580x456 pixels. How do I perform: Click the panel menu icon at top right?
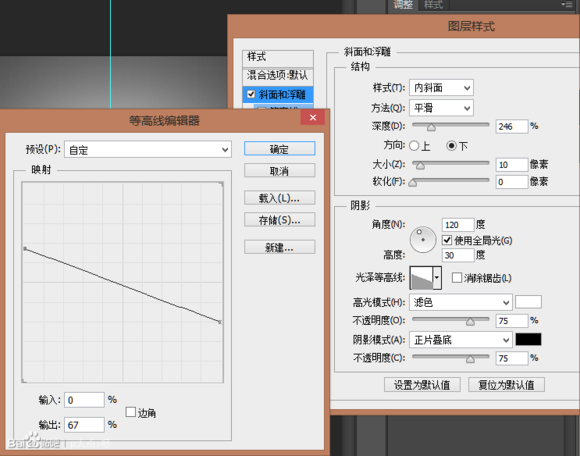click(x=567, y=4)
